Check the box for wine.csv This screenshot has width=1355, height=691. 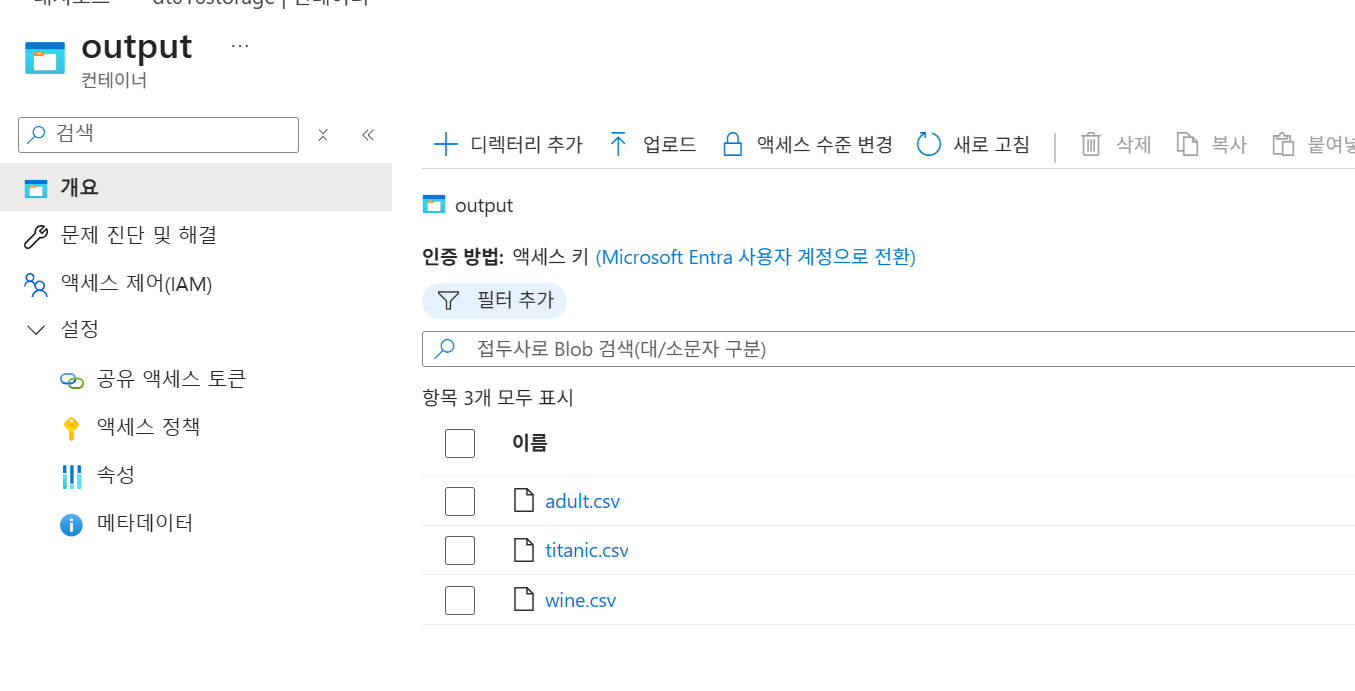tap(460, 600)
